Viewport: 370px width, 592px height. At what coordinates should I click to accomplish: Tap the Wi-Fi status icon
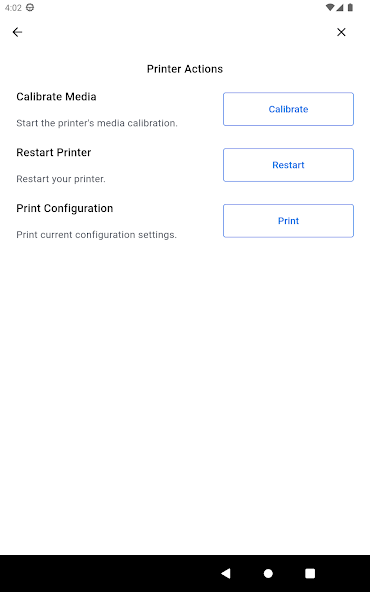pos(330,8)
